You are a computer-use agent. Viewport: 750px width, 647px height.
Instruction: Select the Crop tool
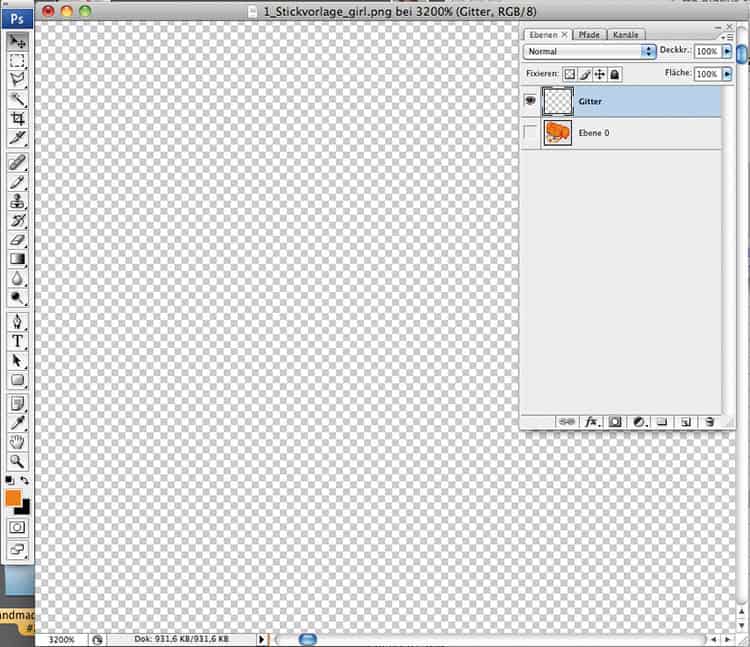coord(17,118)
